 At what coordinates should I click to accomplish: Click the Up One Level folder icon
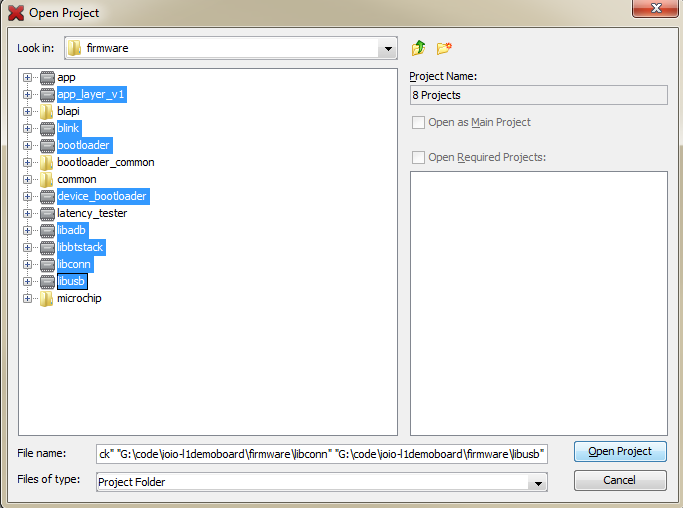418,48
